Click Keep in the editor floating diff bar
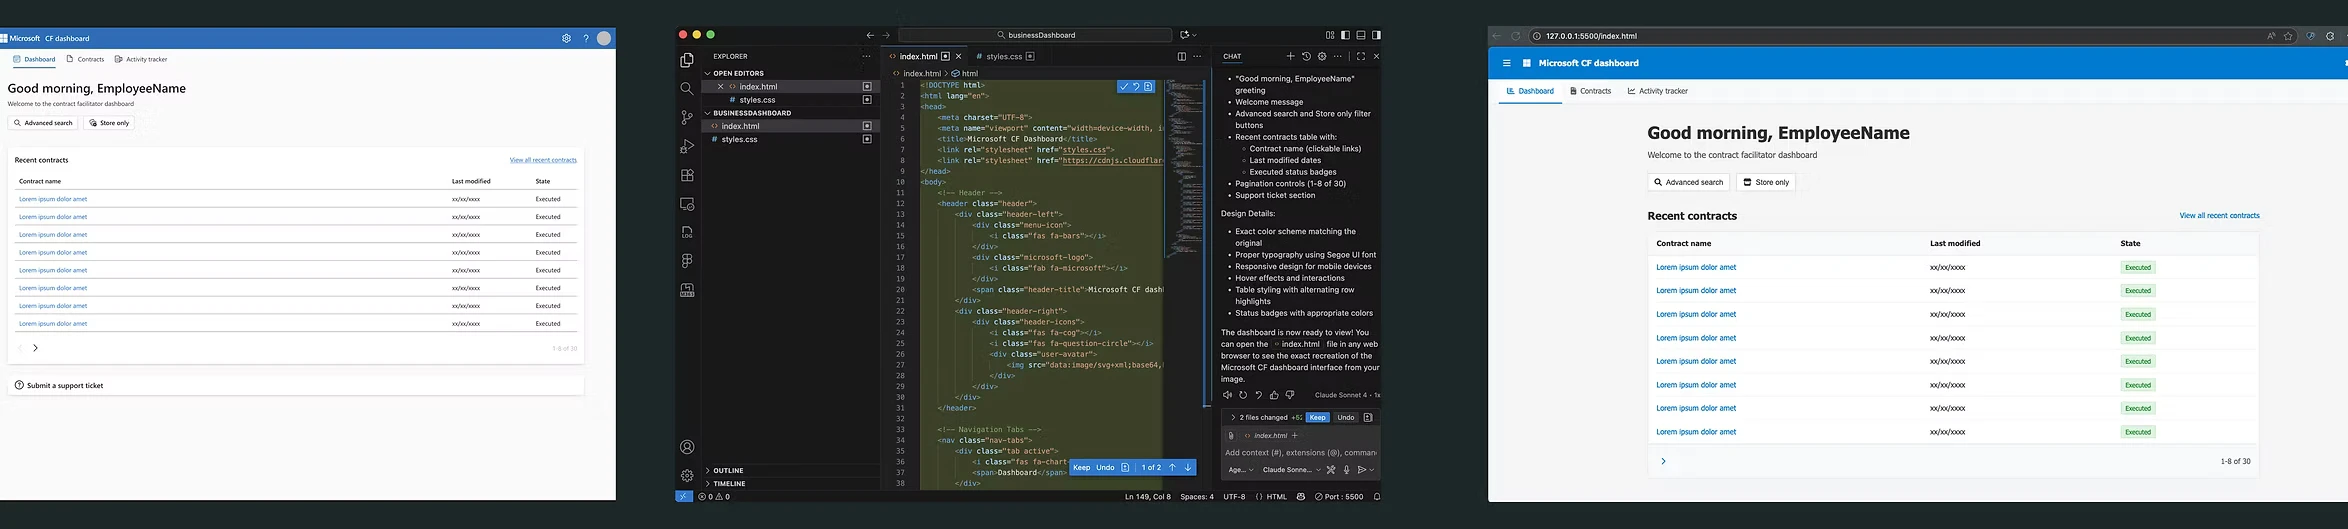This screenshot has height=529, width=2348. 1081,467
